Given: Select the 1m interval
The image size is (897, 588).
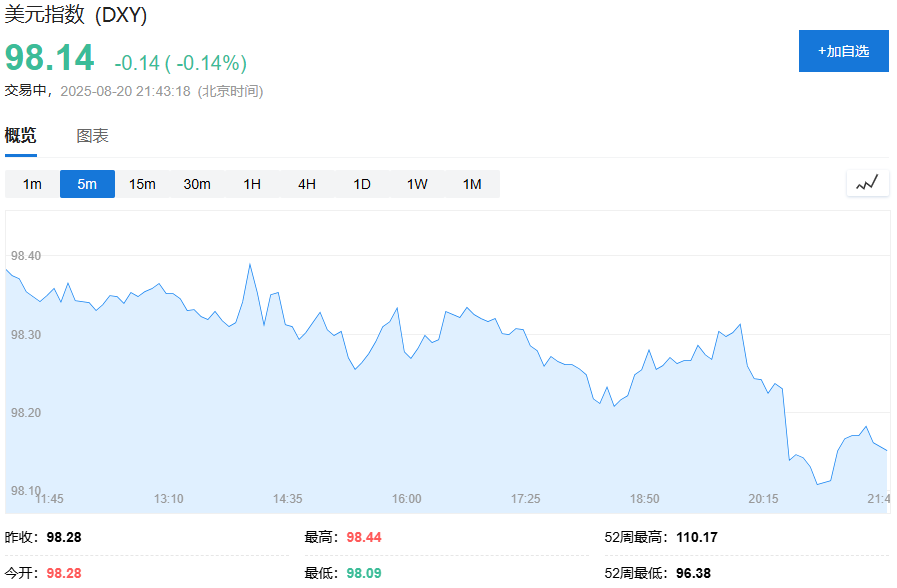Looking at the screenshot, I should coord(32,184).
